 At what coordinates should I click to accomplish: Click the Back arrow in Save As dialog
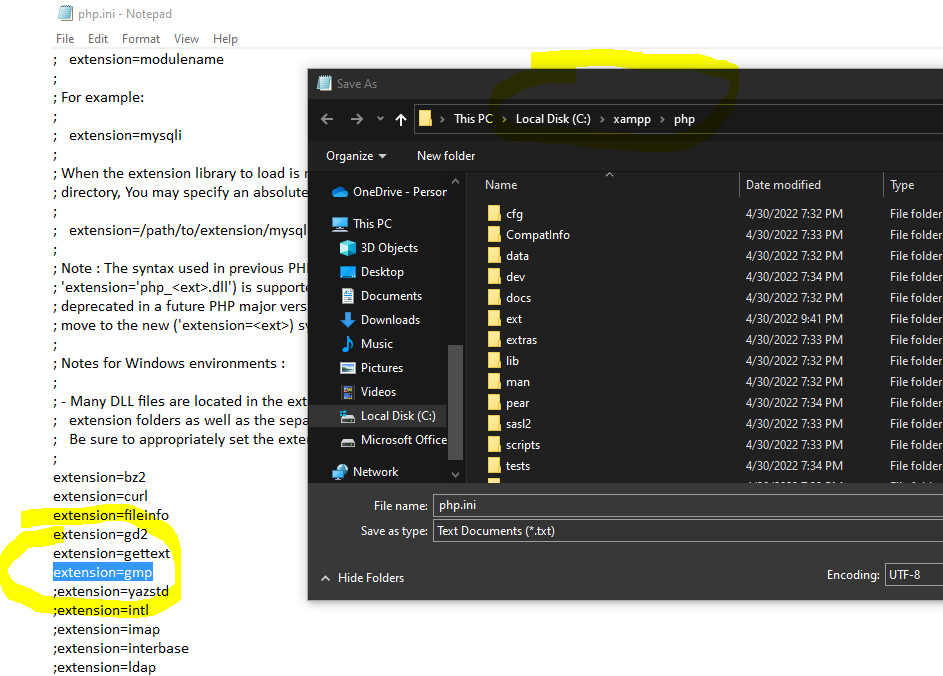click(x=327, y=119)
